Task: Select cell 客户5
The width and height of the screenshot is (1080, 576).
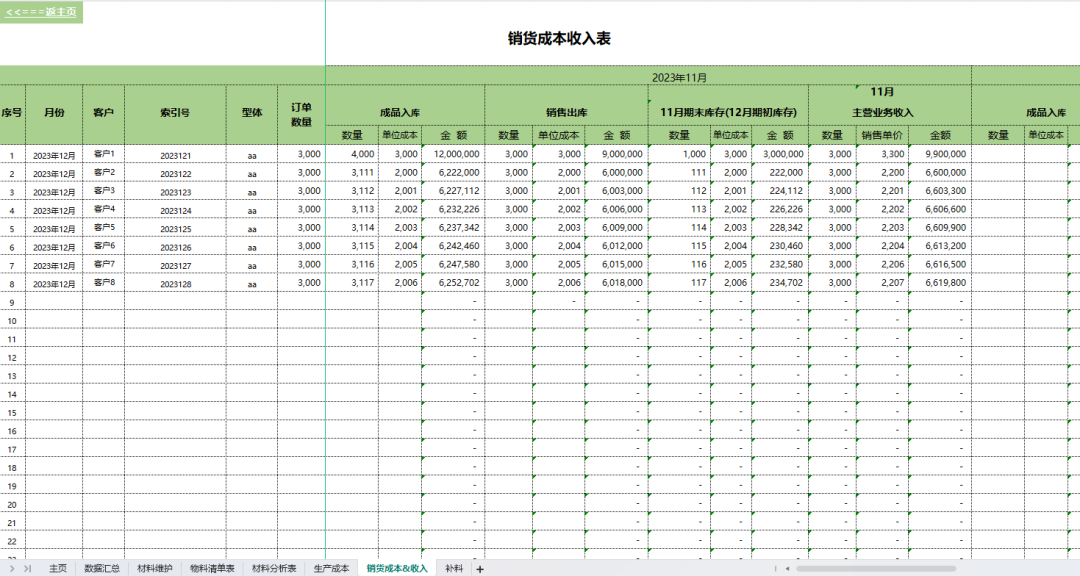Action: click(x=104, y=227)
